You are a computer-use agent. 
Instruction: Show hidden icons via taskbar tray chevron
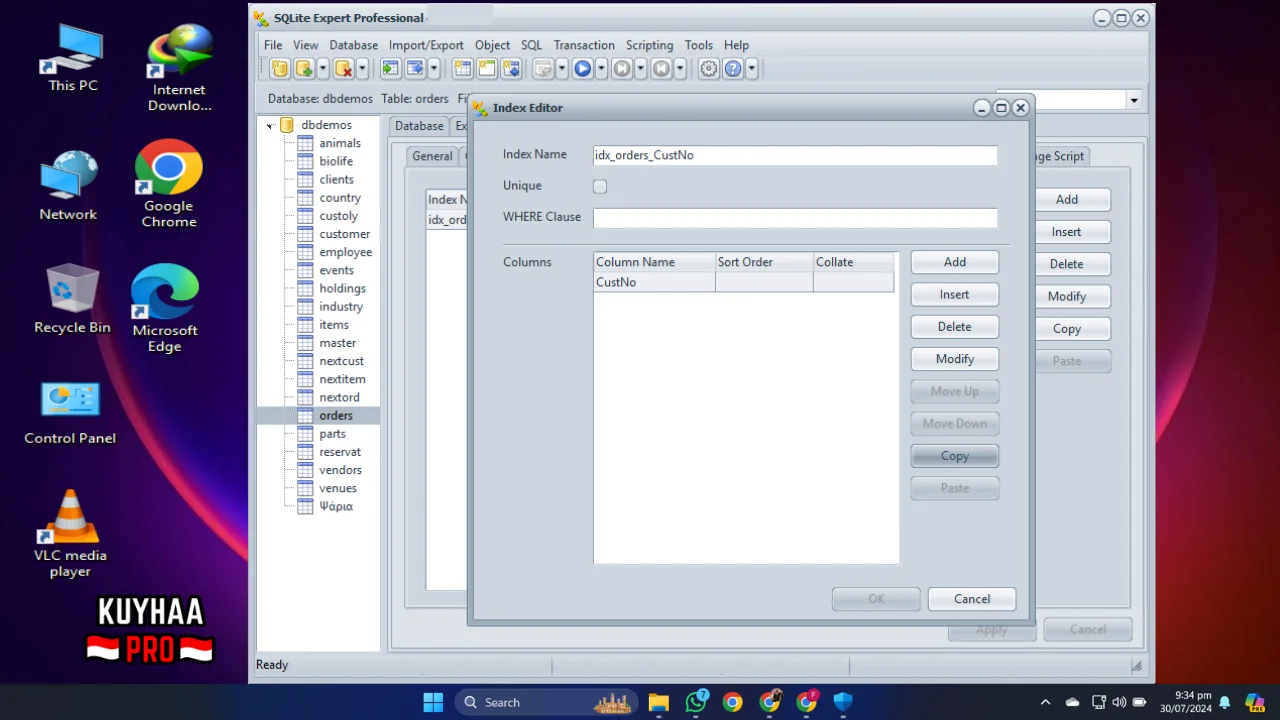pos(1045,702)
